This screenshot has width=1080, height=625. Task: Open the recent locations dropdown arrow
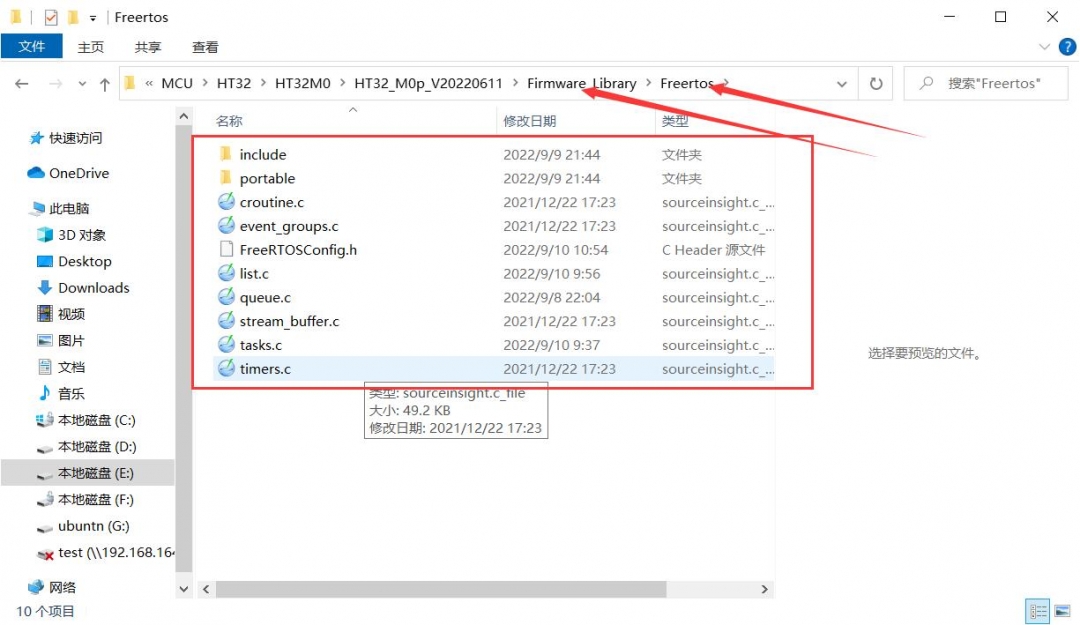pyautogui.click(x=82, y=84)
